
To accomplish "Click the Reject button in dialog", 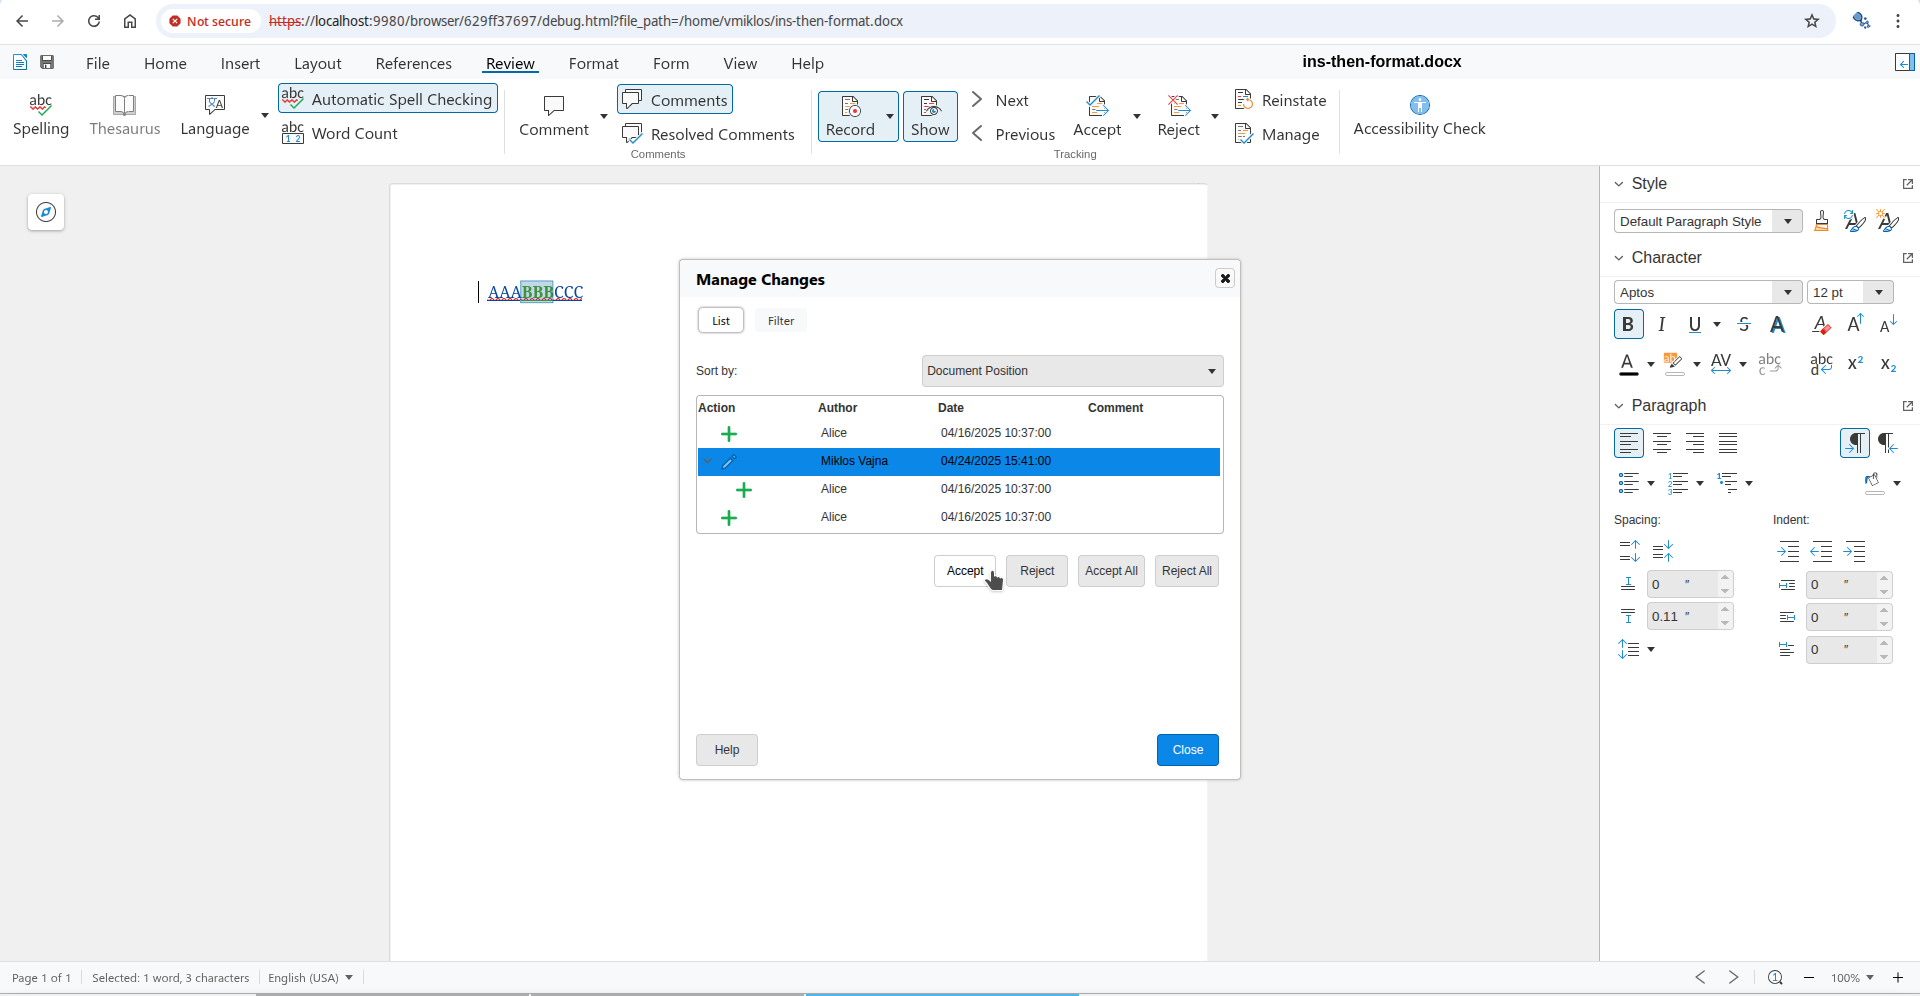I will point(1036,571).
